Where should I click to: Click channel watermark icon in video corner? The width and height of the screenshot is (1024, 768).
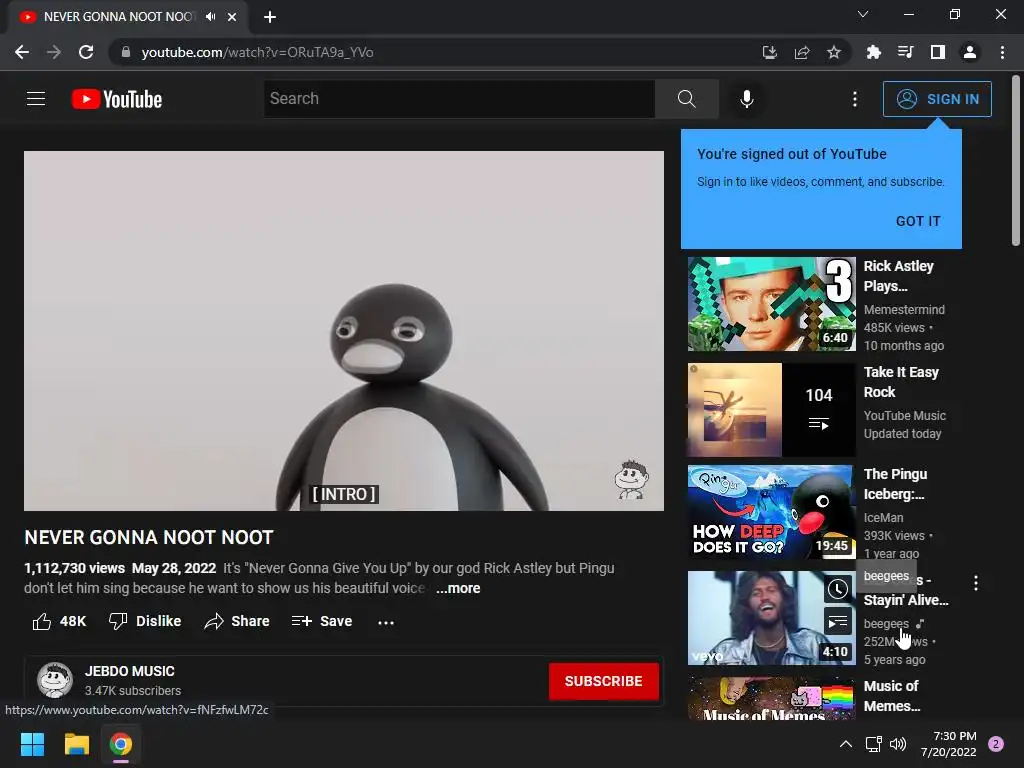[631, 479]
